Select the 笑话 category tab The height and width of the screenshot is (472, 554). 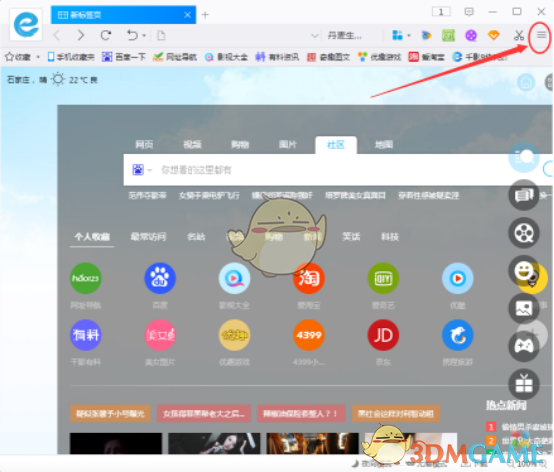click(351, 237)
